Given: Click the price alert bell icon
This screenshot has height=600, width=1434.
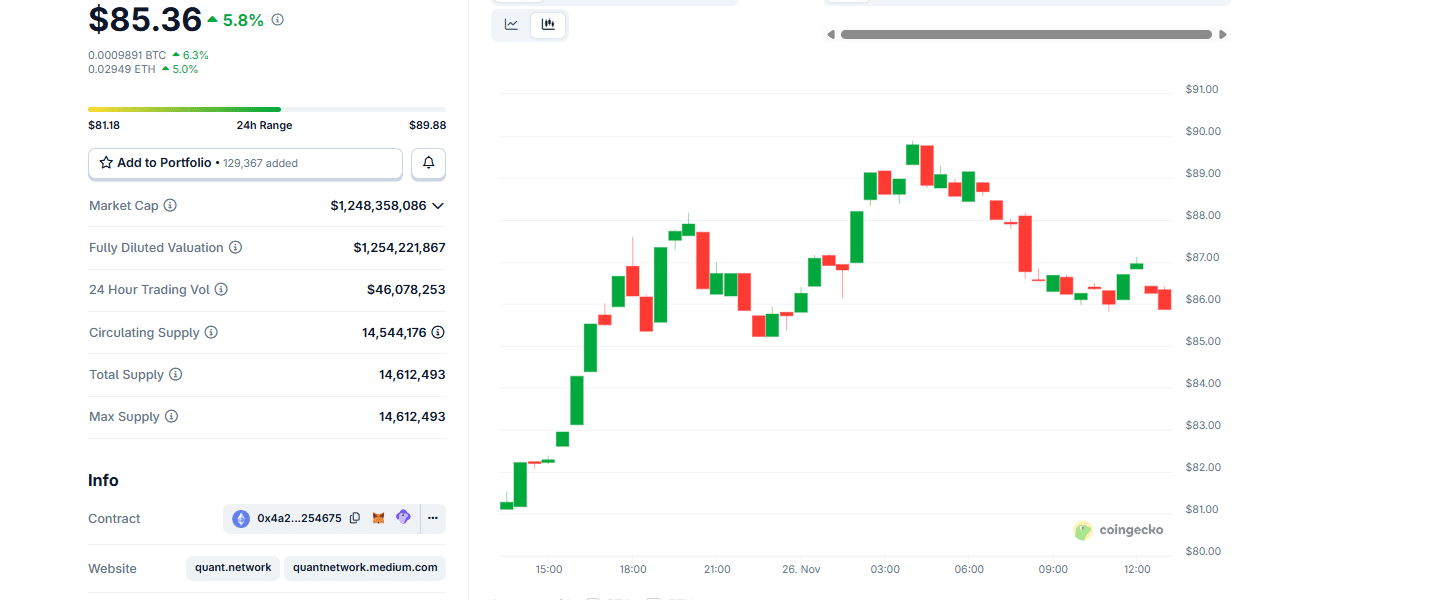Looking at the screenshot, I should [x=428, y=163].
